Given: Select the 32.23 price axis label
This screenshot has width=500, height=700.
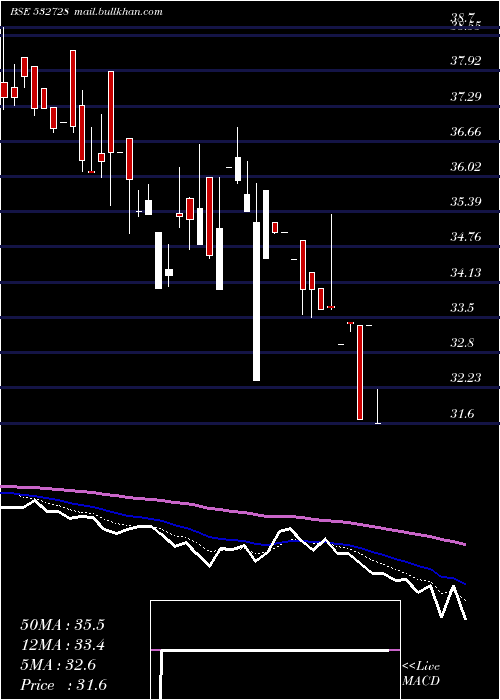Looking at the screenshot, I should coord(466,378).
